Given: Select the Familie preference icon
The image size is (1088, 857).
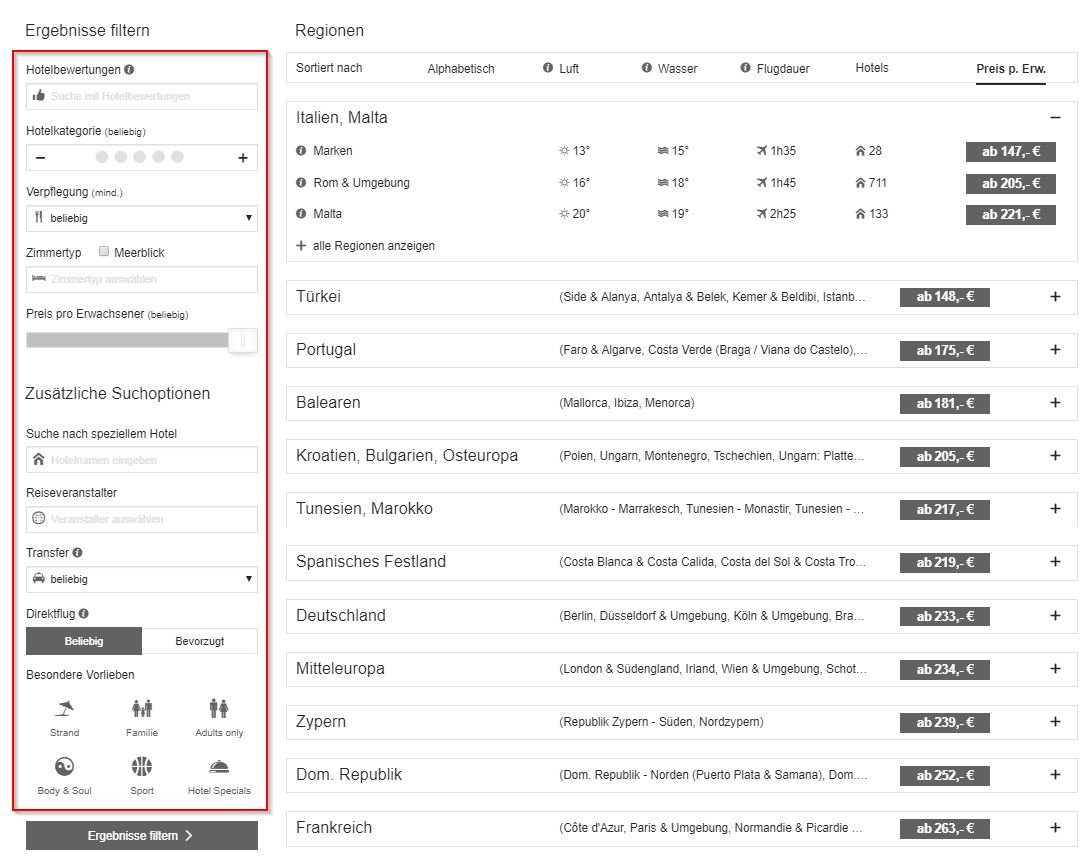Looking at the screenshot, I should [x=142, y=710].
